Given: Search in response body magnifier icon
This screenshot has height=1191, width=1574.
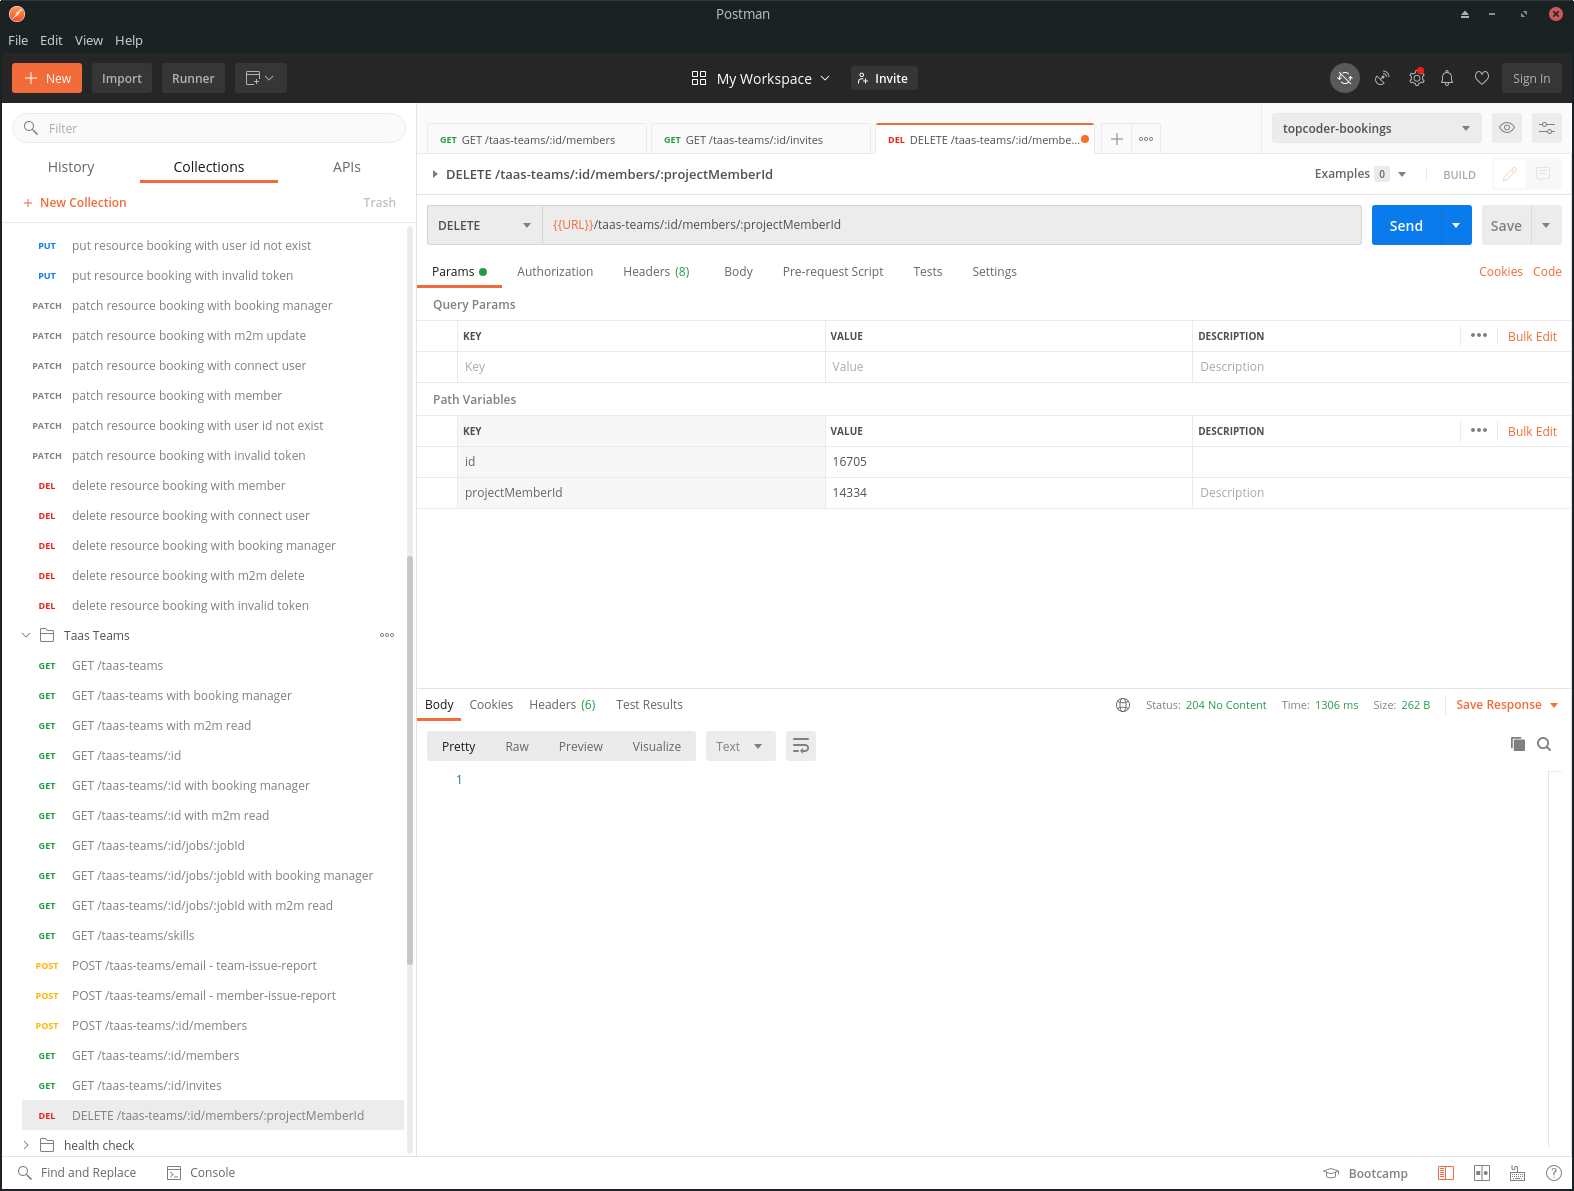Looking at the screenshot, I should (1544, 744).
